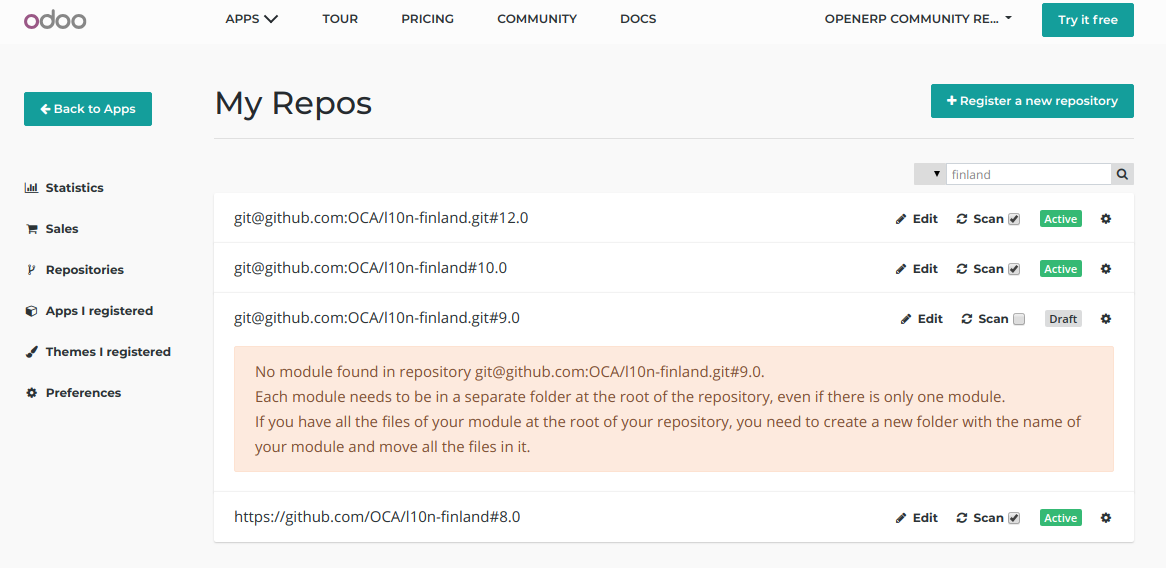Viewport: 1166px width, 568px height.
Task: Click Register a new repository button
Action: (x=1031, y=101)
